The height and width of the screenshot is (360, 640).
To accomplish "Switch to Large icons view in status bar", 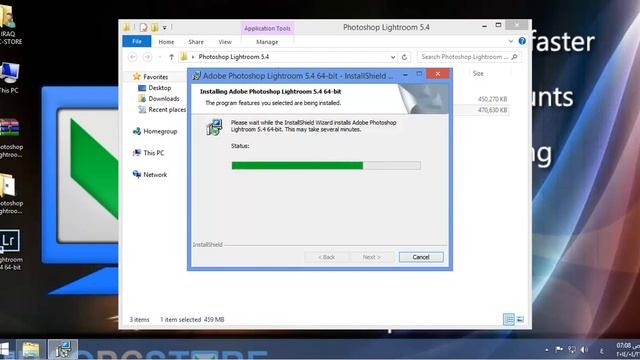I will tap(520, 319).
